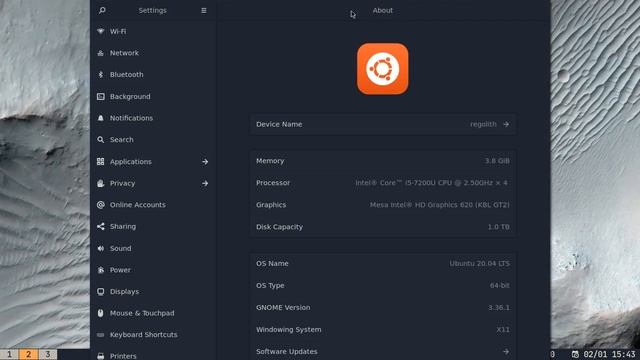The height and width of the screenshot is (360, 640).
Task: Click the Sound speaker icon
Action: [100, 248]
